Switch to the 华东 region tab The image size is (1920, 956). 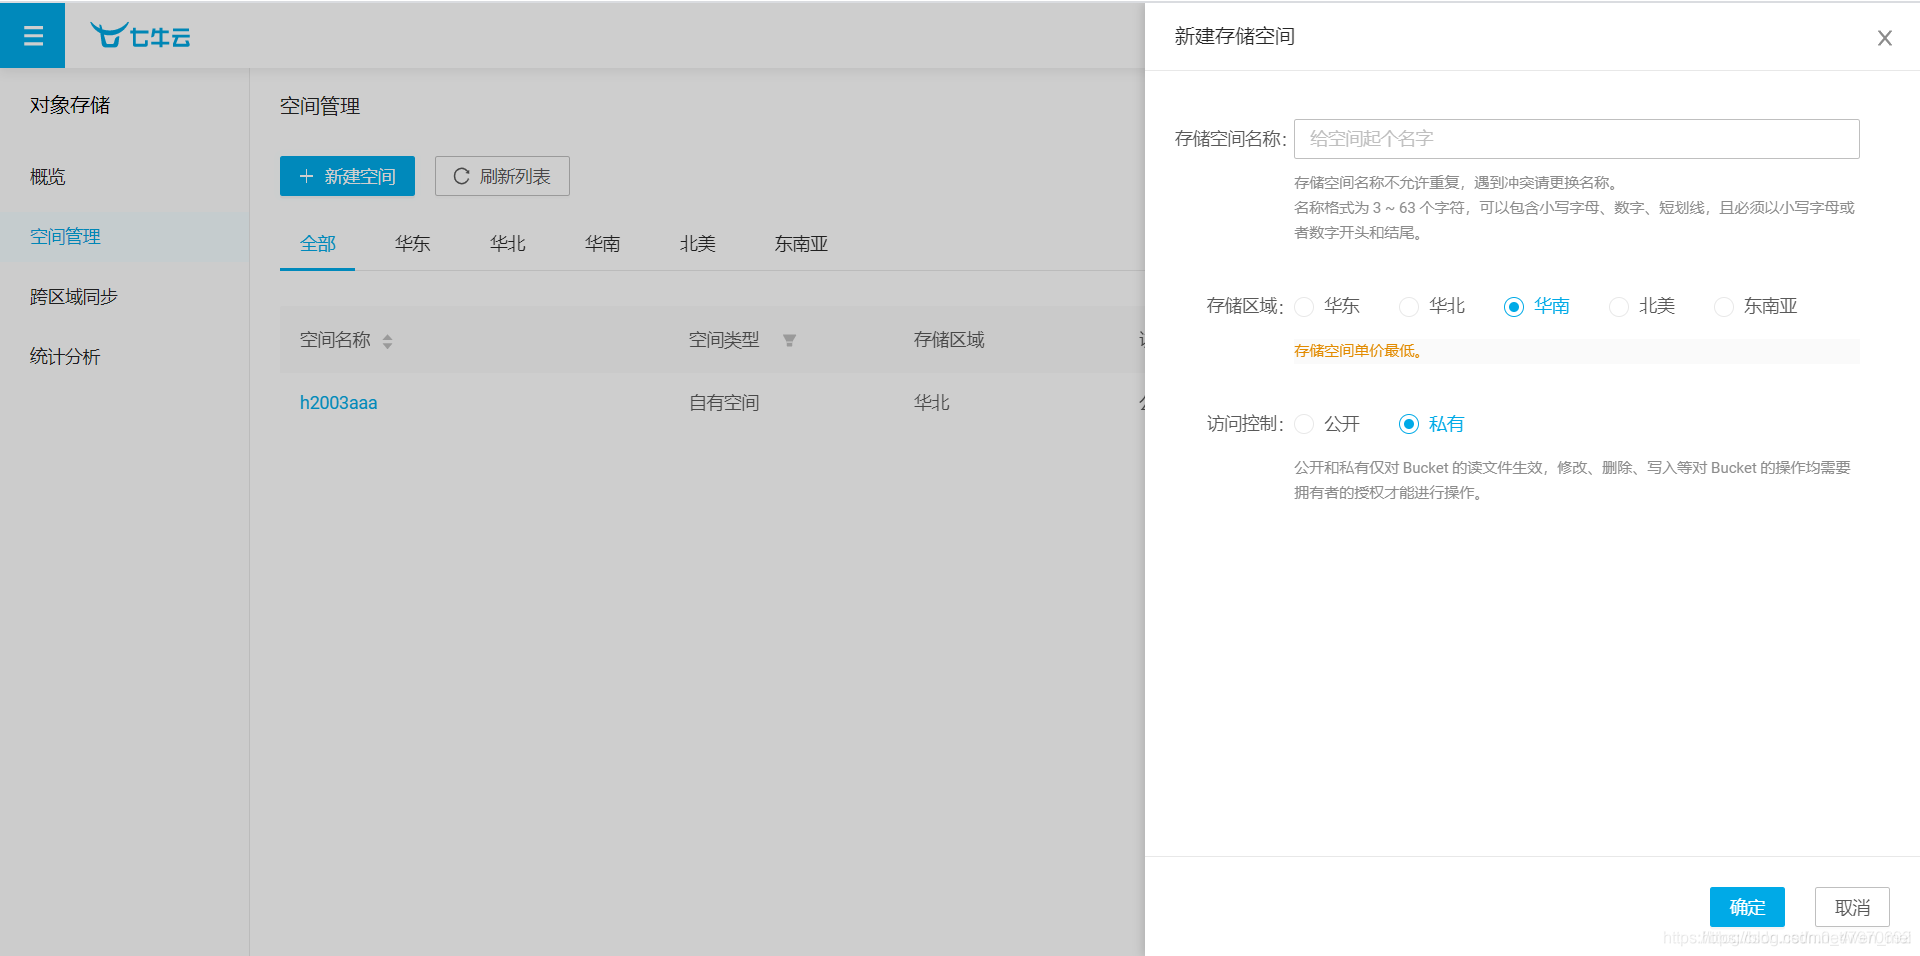[412, 244]
